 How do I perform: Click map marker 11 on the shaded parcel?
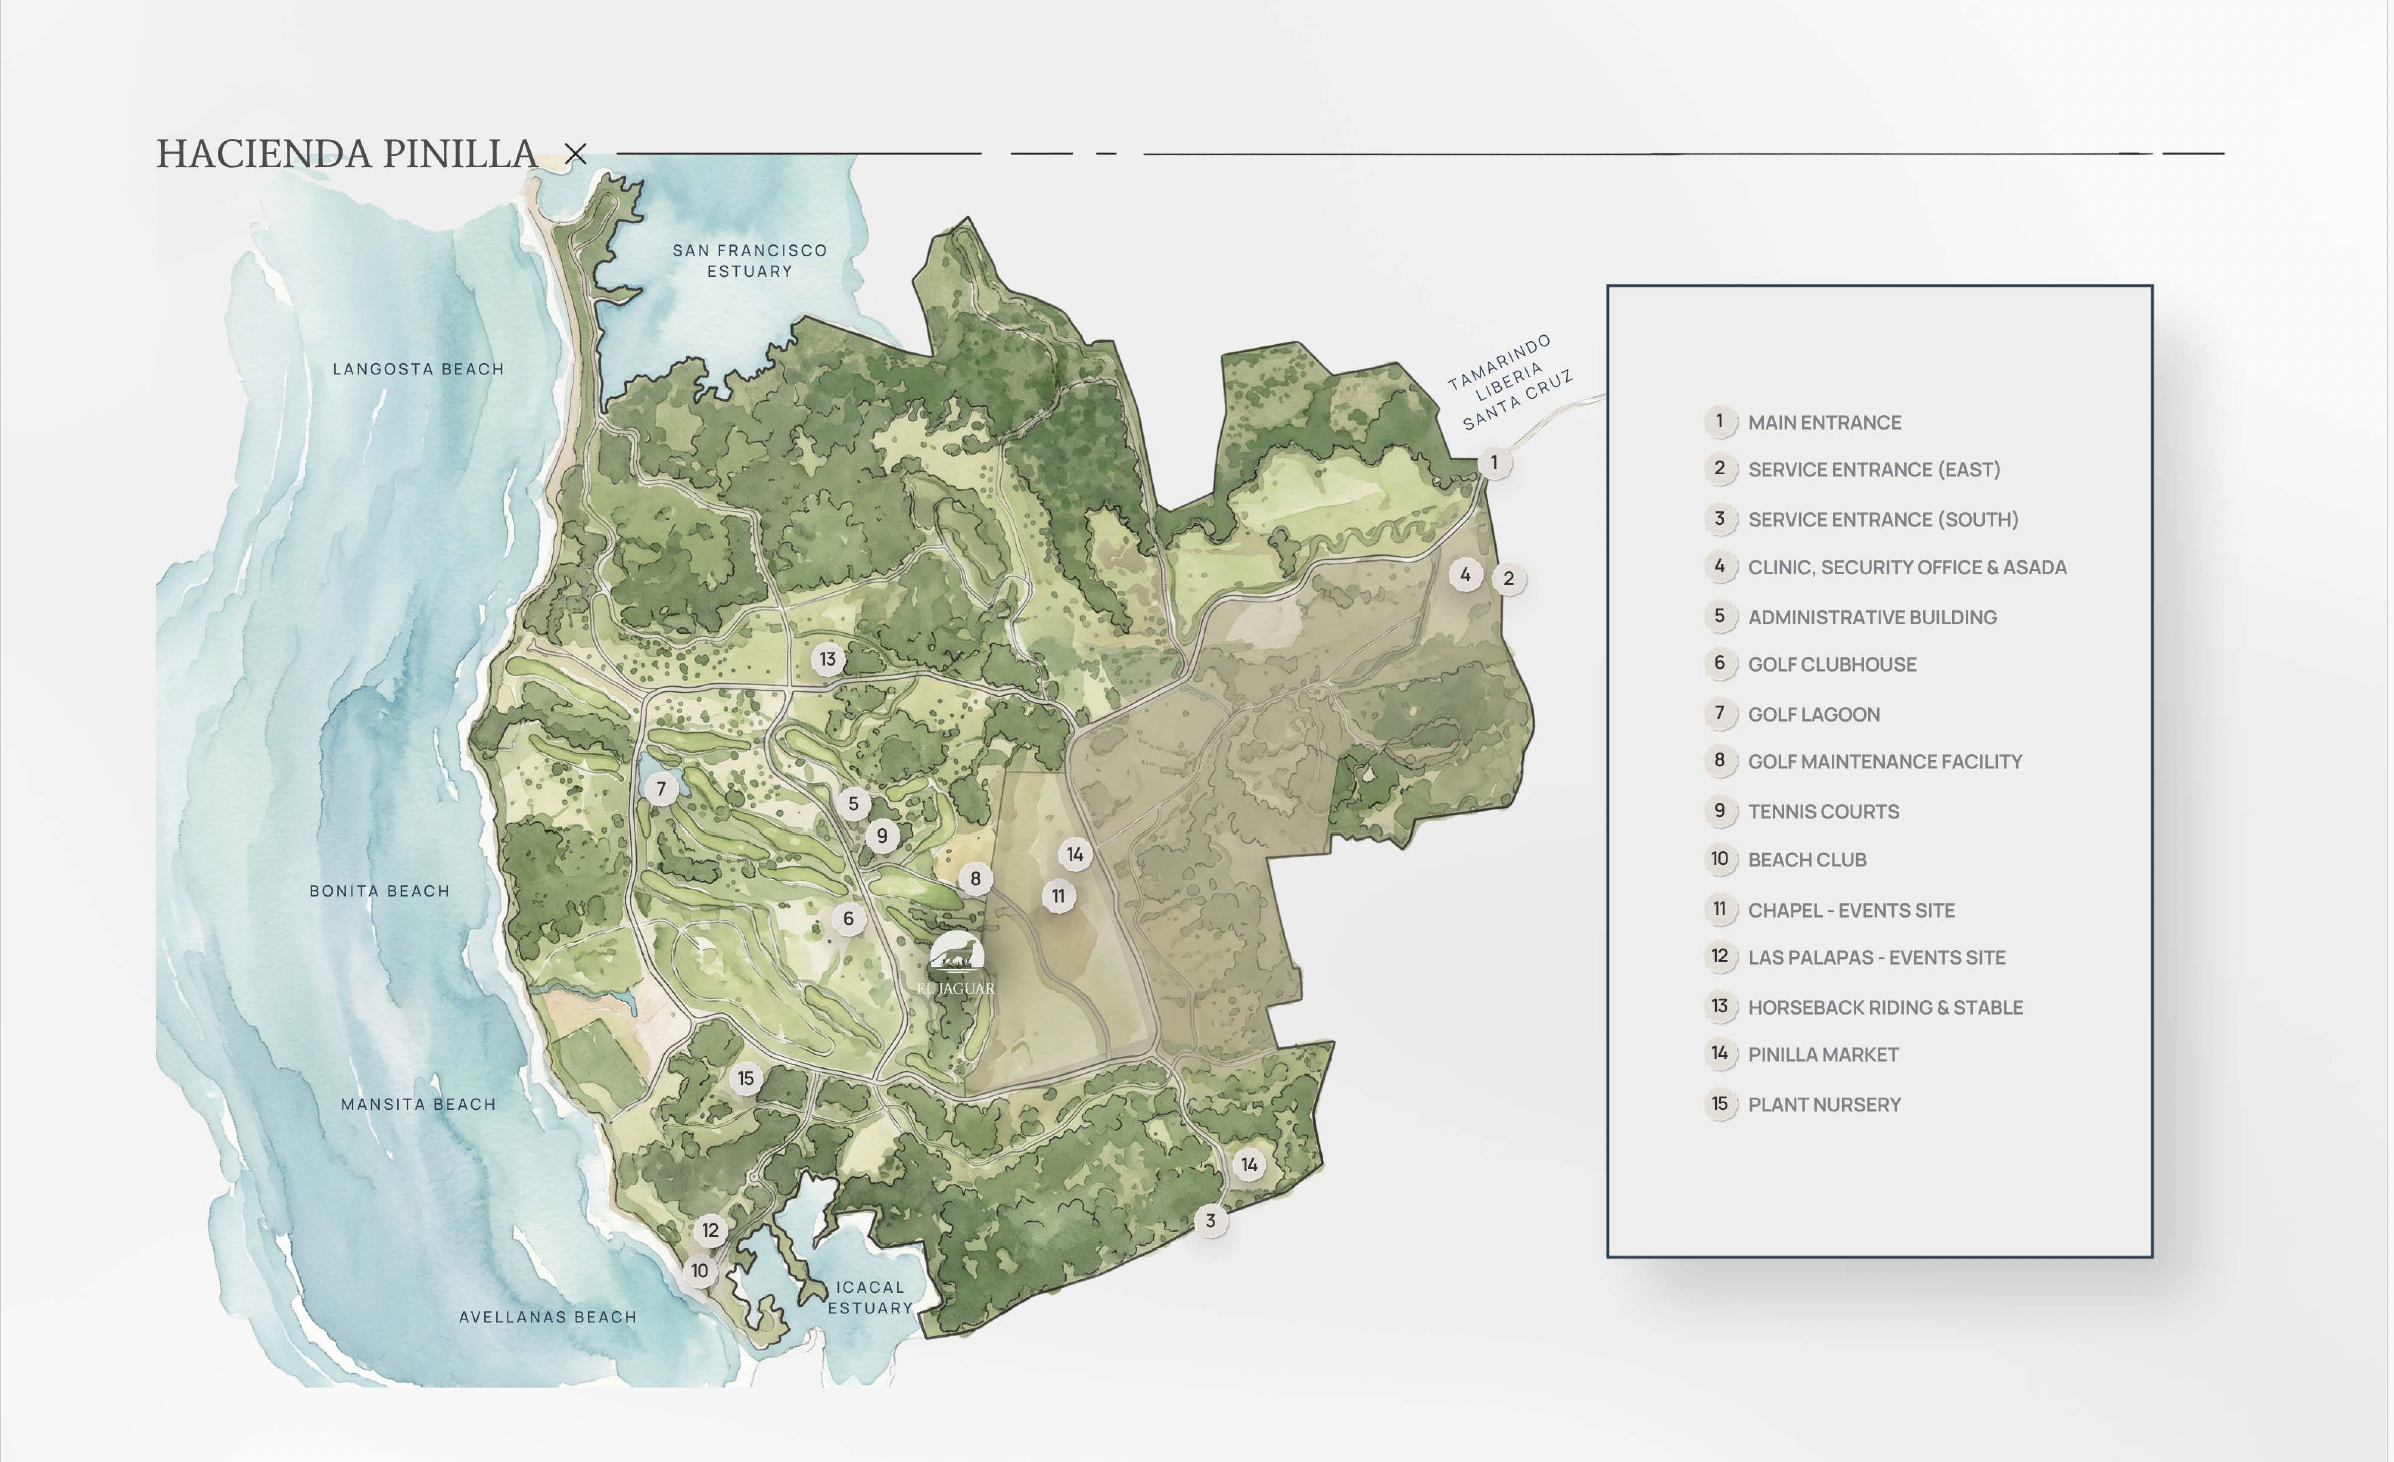[x=1059, y=896]
